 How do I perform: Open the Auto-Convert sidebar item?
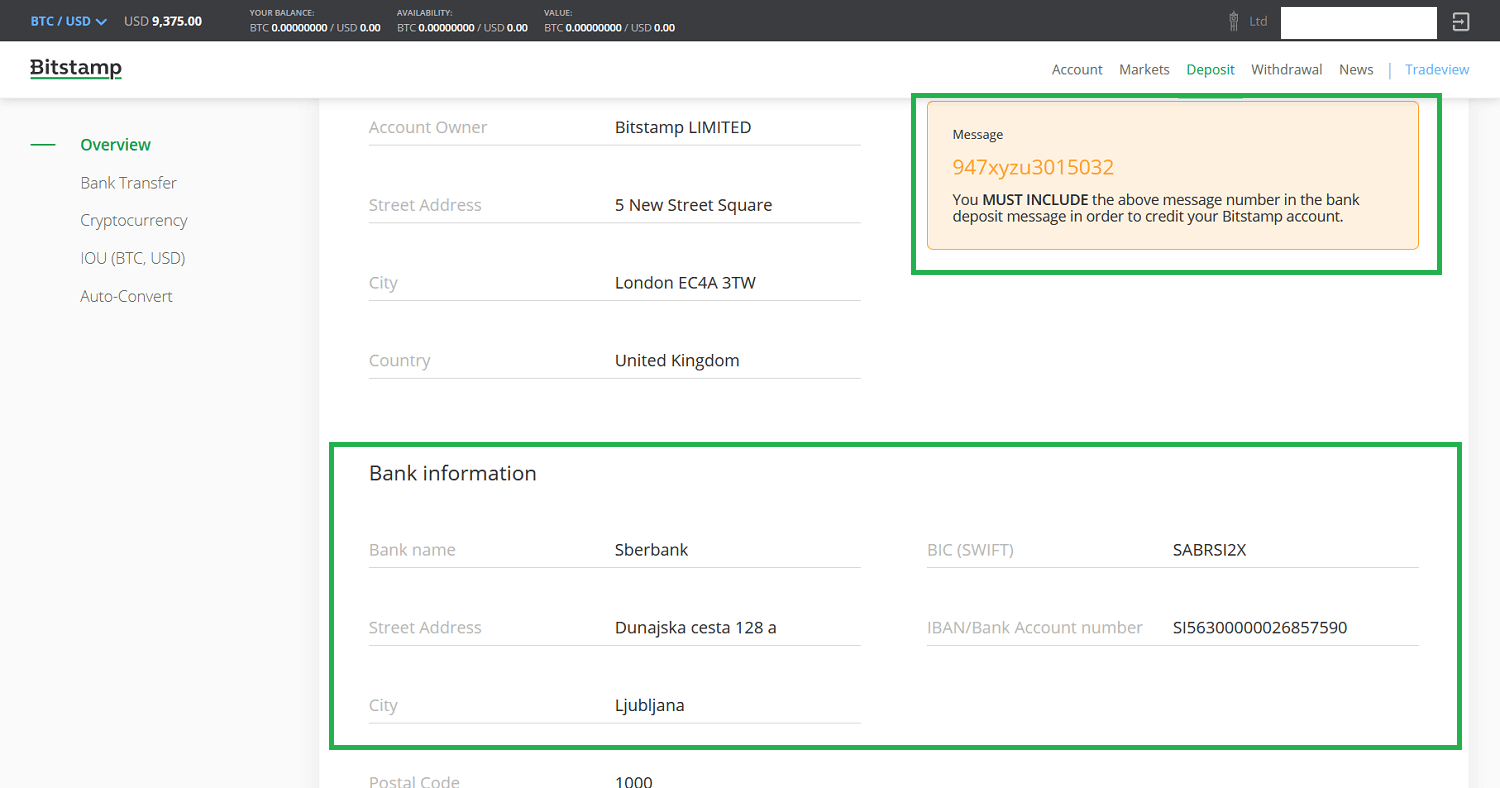[127, 296]
